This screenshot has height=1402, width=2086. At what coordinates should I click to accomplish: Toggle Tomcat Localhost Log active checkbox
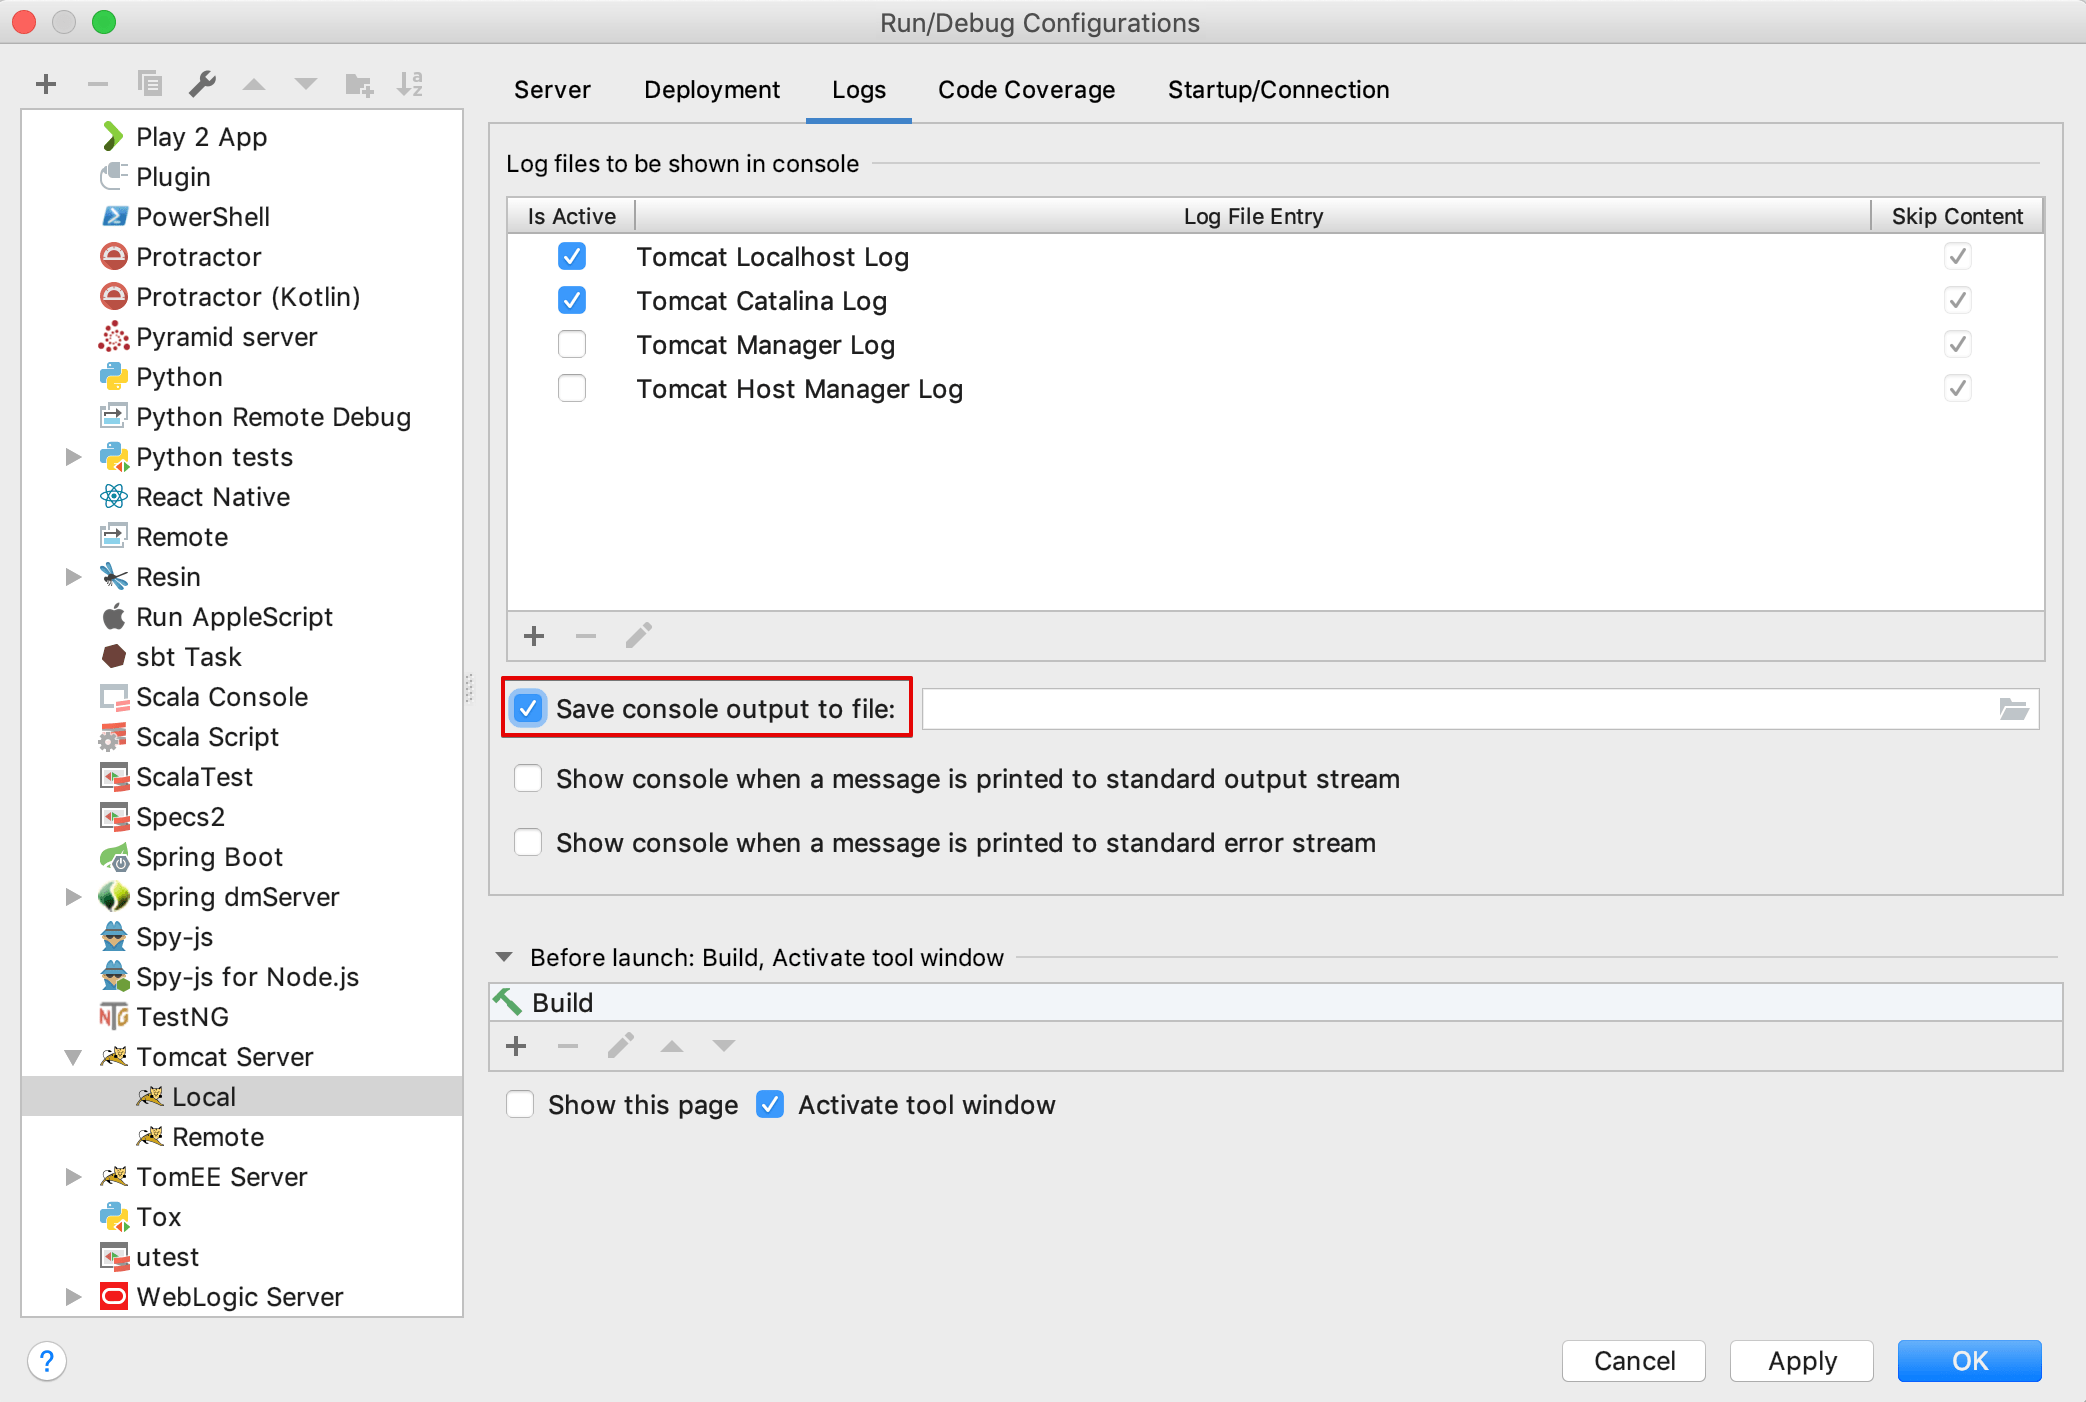[x=572, y=257]
